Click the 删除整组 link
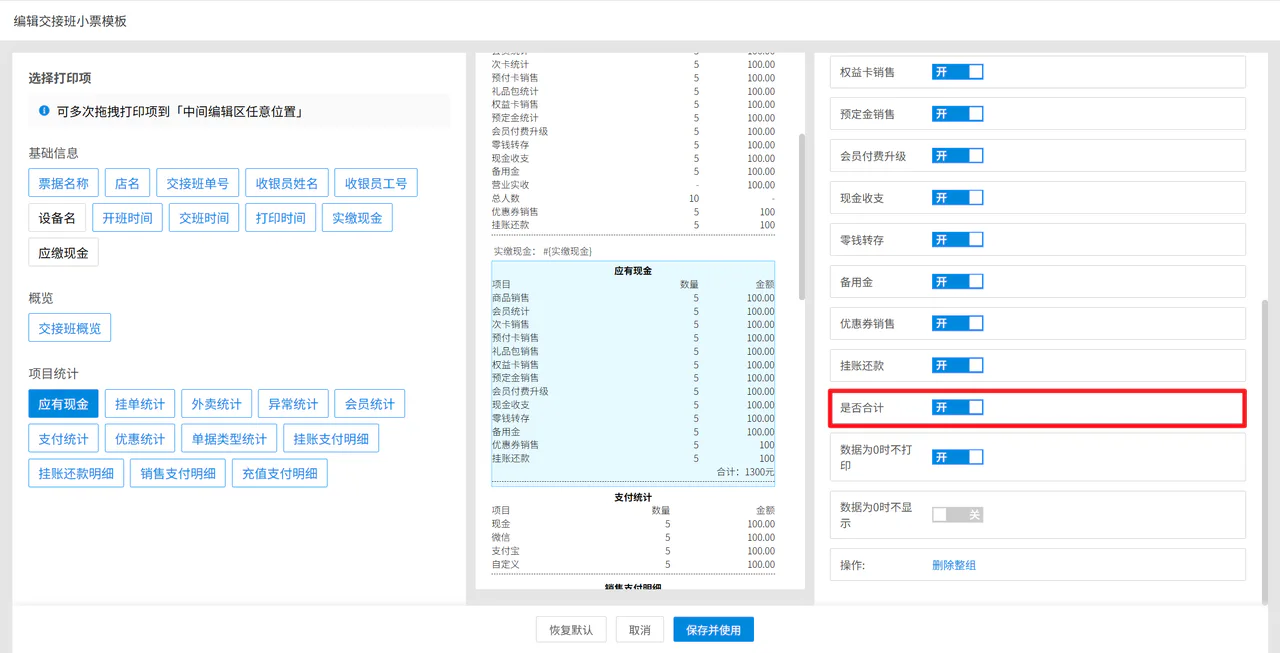Screen dimensions: 1280x653 point(954,565)
